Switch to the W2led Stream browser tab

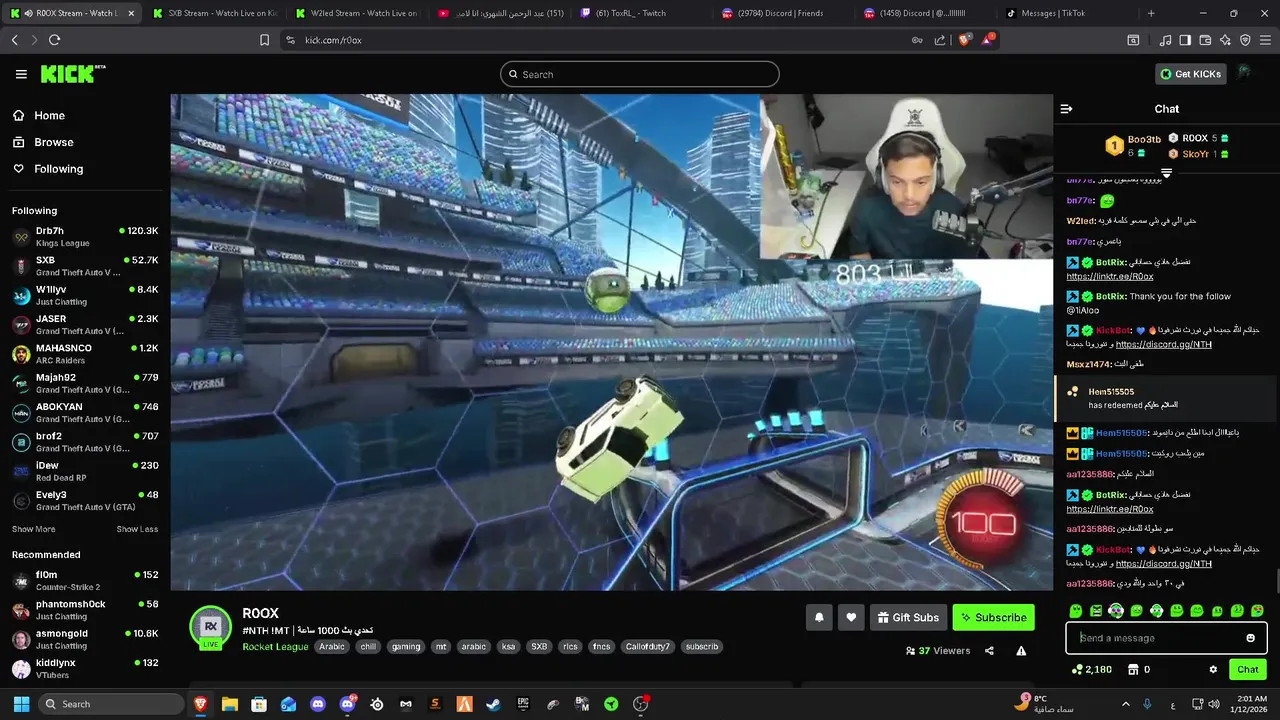(x=358, y=13)
